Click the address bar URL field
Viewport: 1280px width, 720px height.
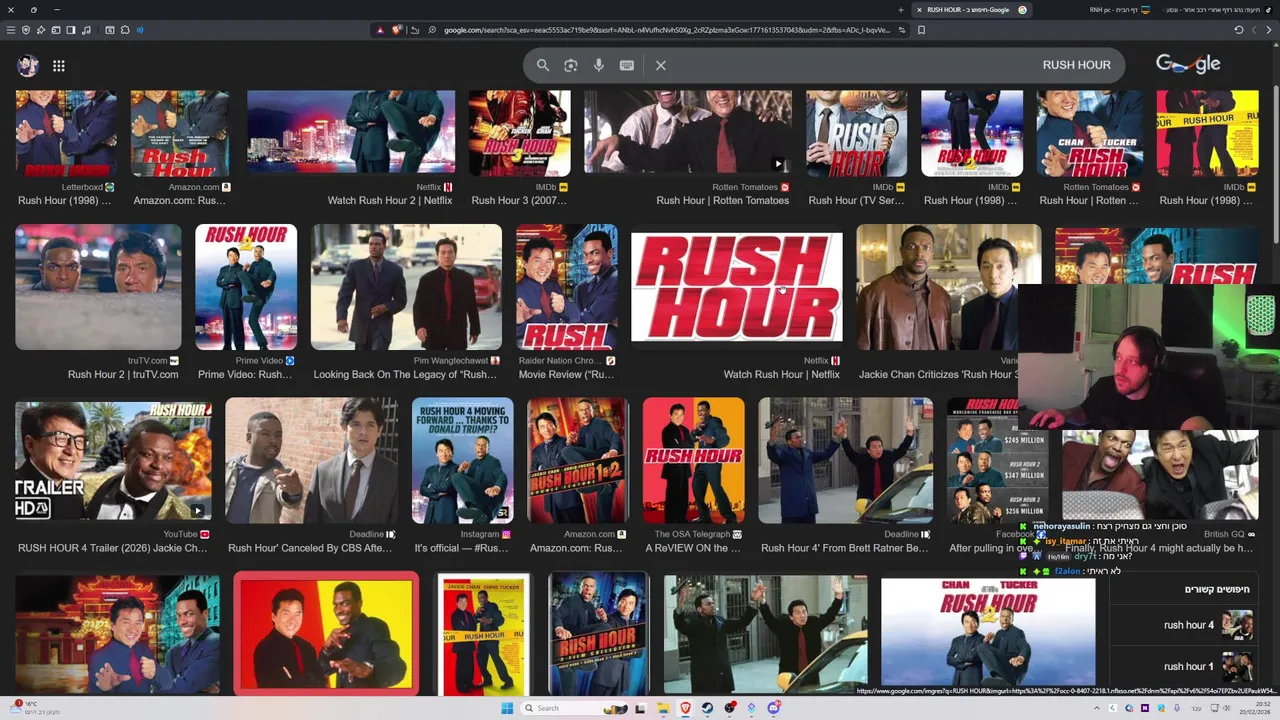(x=668, y=30)
